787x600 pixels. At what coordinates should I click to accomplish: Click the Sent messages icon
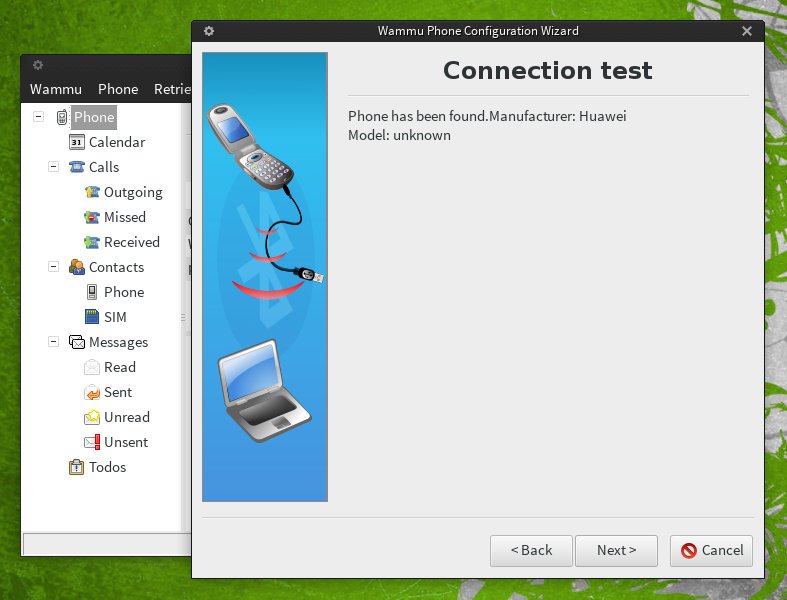click(92, 392)
